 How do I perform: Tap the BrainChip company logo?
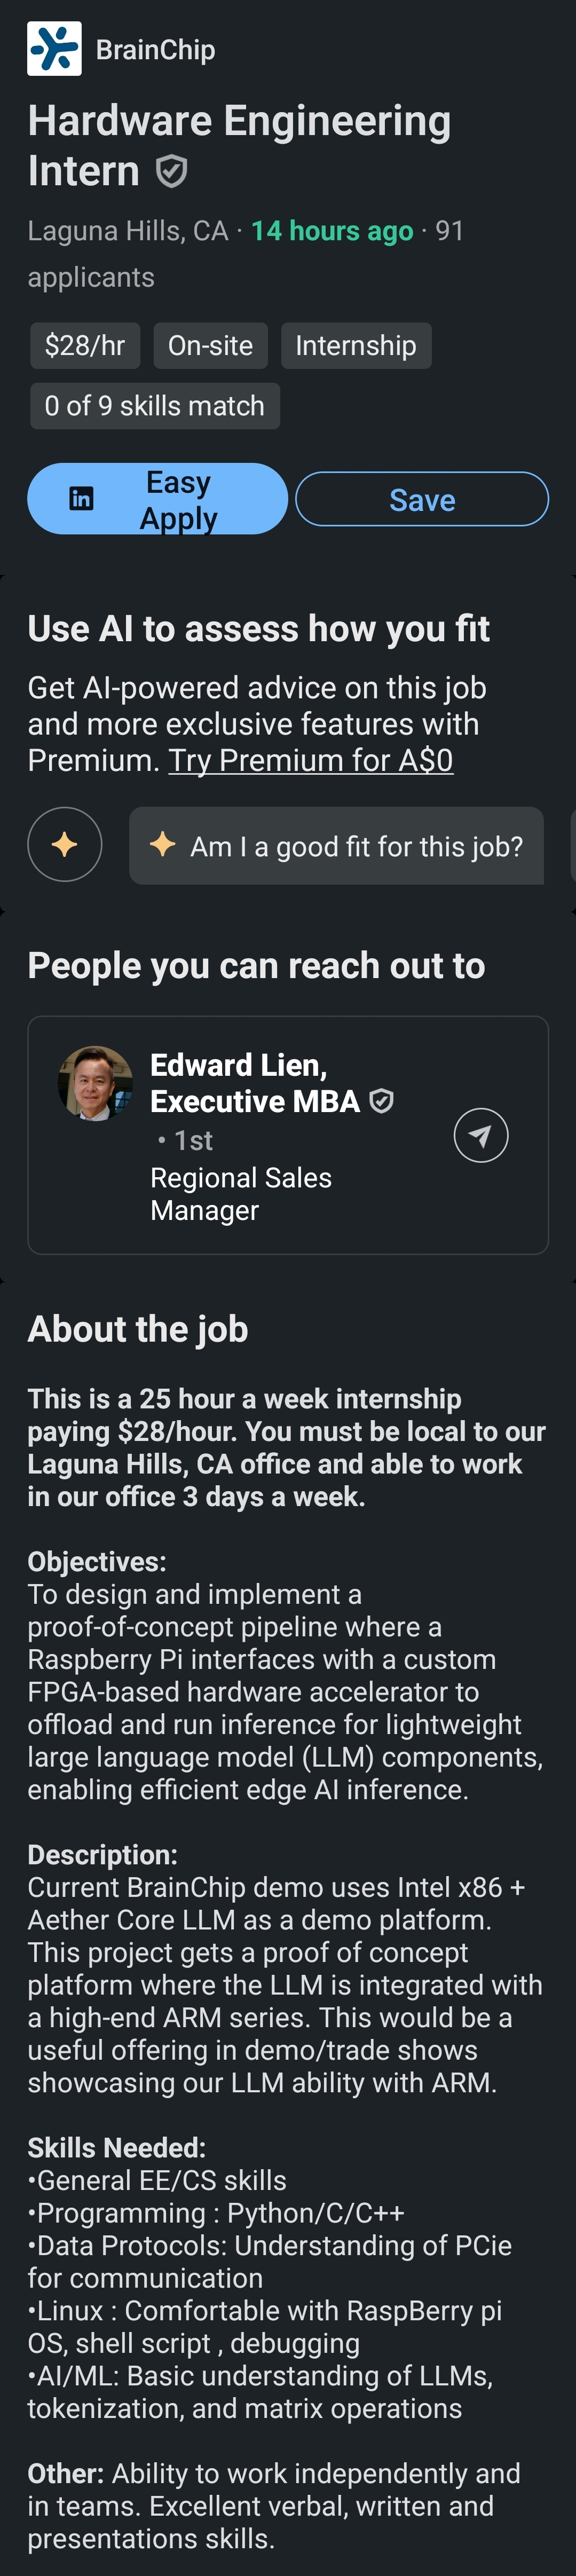pos(54,49)
